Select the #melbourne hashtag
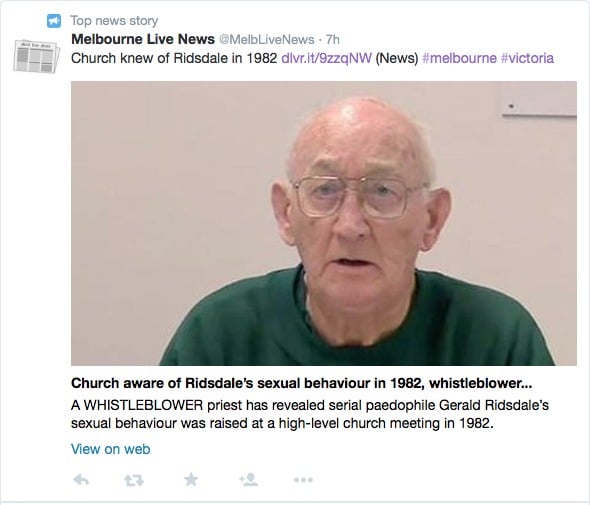 pos(459,58)
